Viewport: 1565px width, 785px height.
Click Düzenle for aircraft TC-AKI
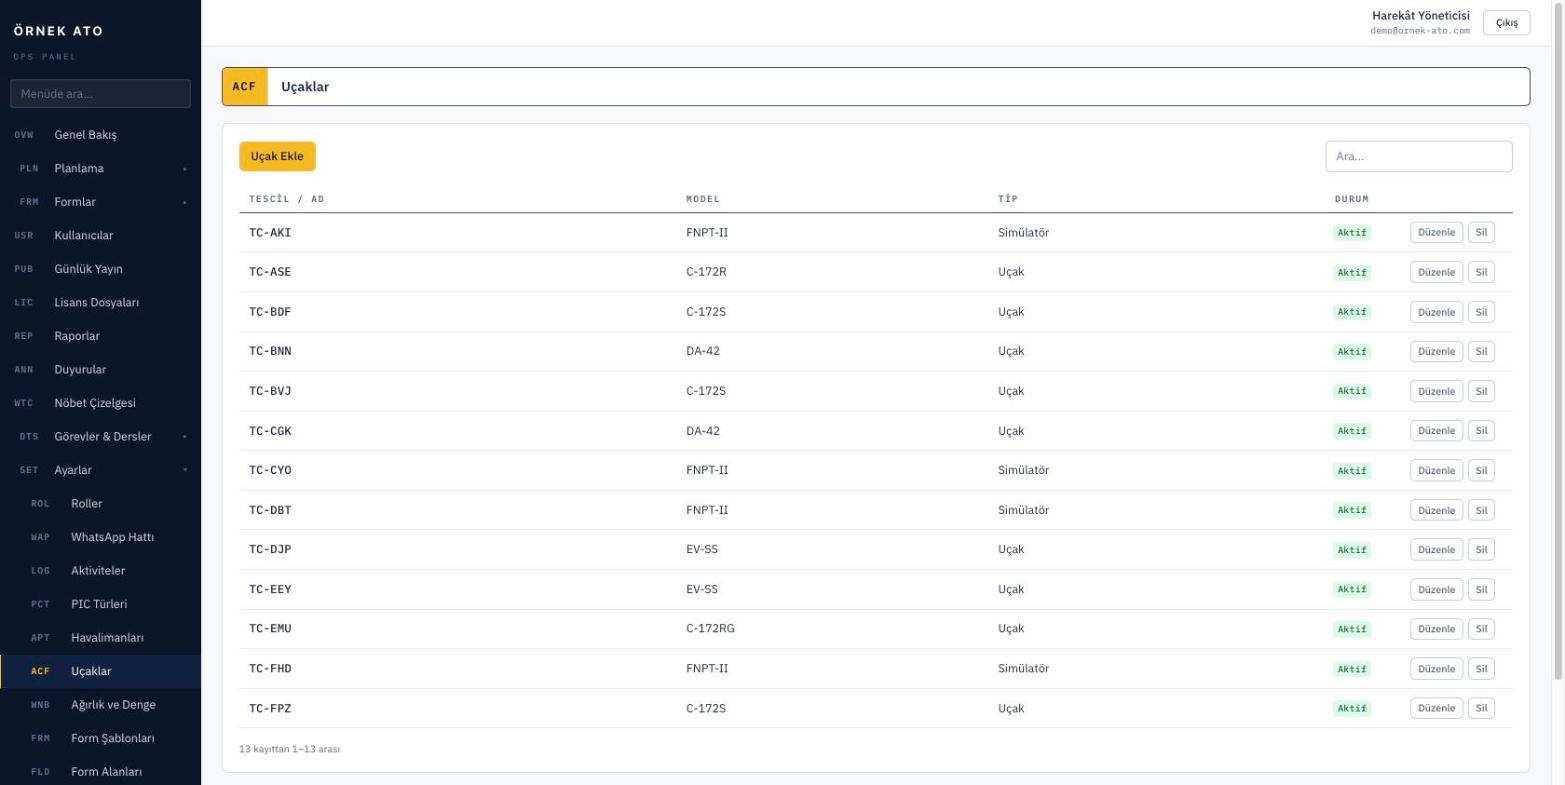1436,232
